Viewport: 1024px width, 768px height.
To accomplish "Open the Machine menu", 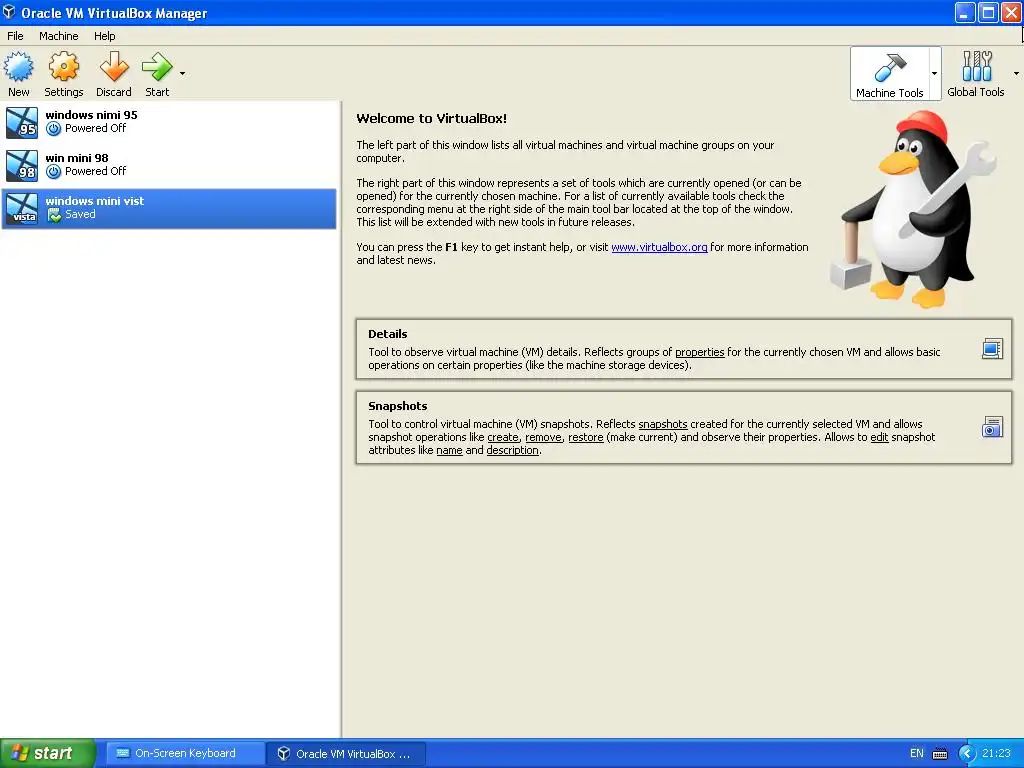I will 58,36.
